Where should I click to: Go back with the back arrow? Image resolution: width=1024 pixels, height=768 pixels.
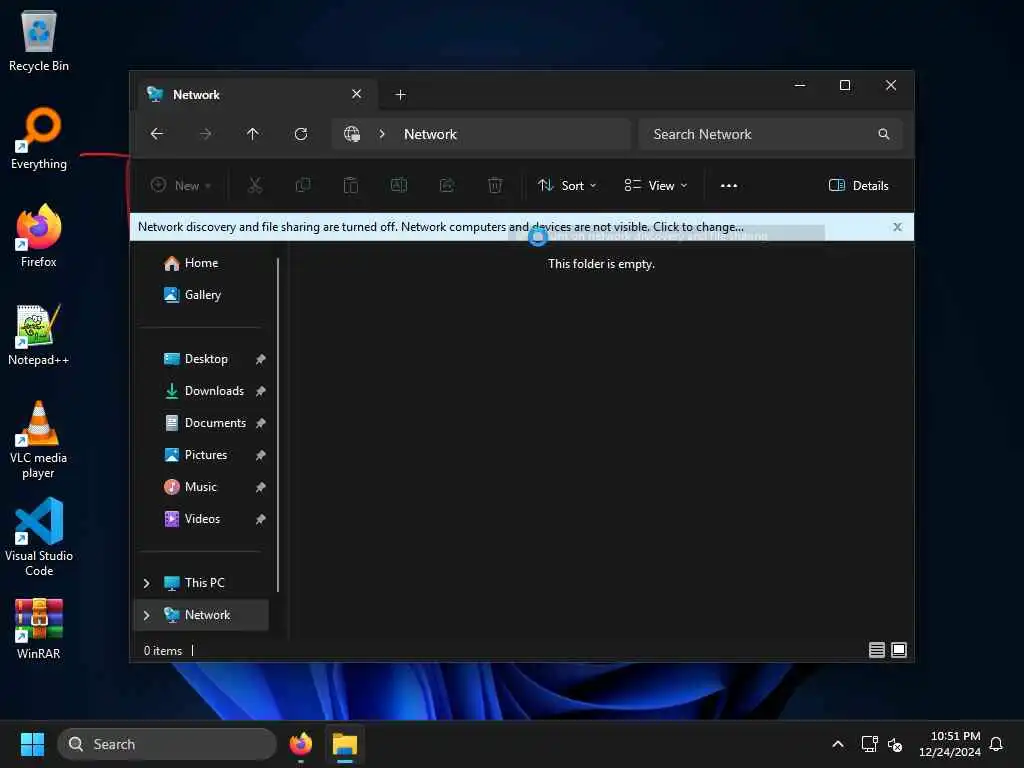[x=157, y=134]
